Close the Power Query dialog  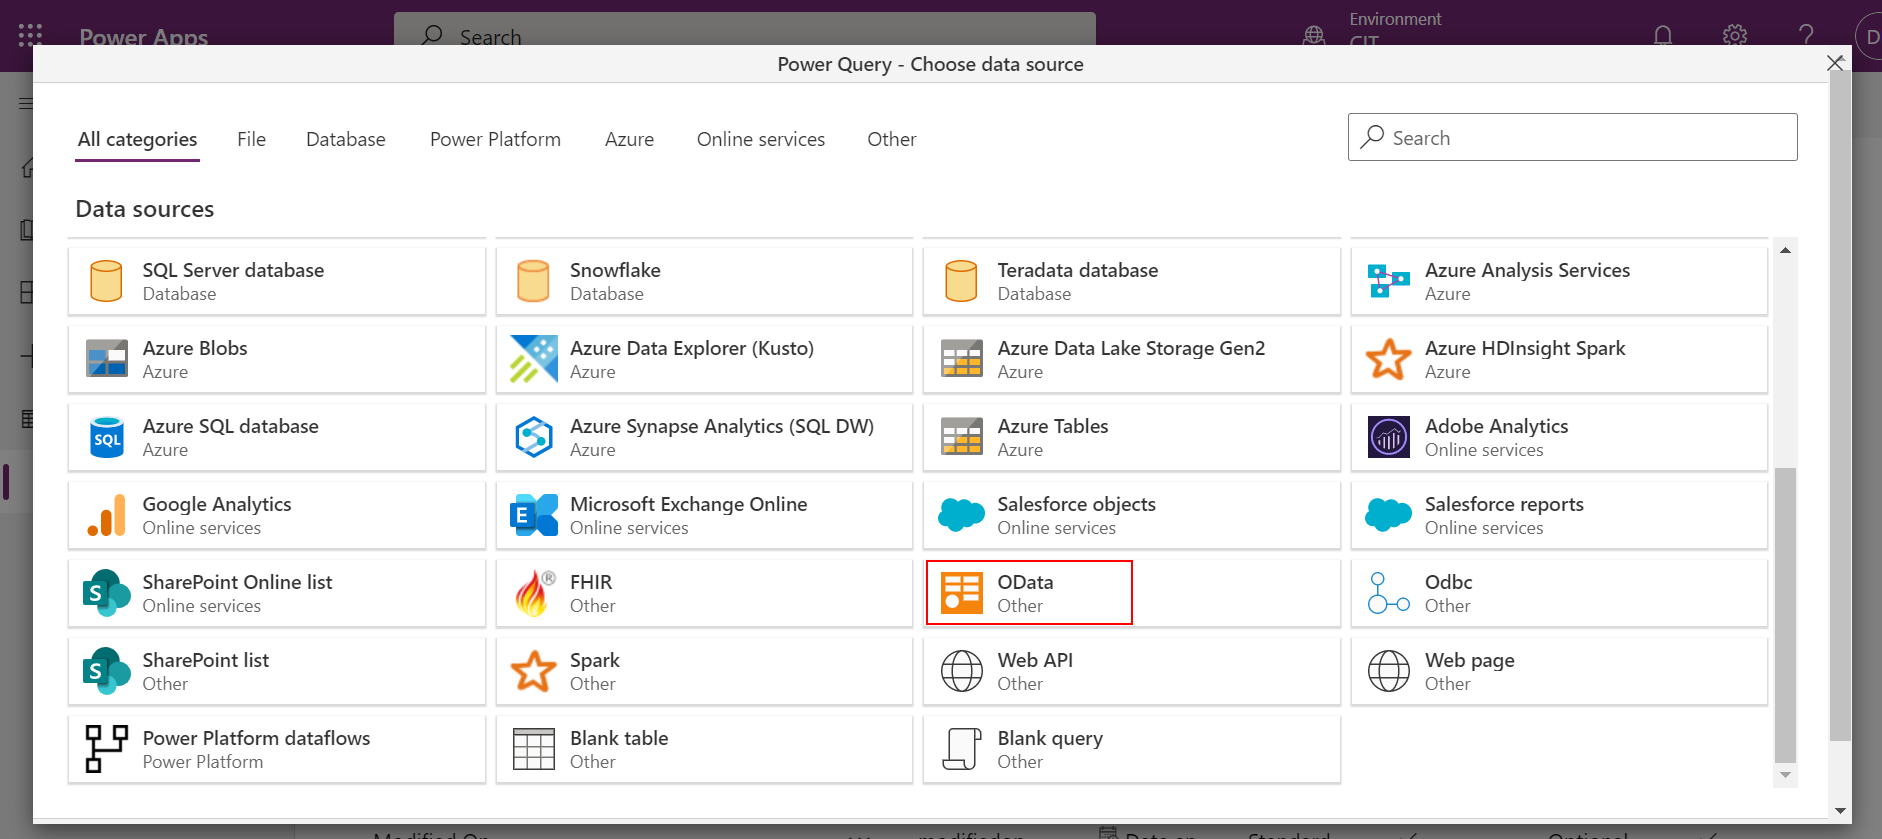coord(1835,63)
